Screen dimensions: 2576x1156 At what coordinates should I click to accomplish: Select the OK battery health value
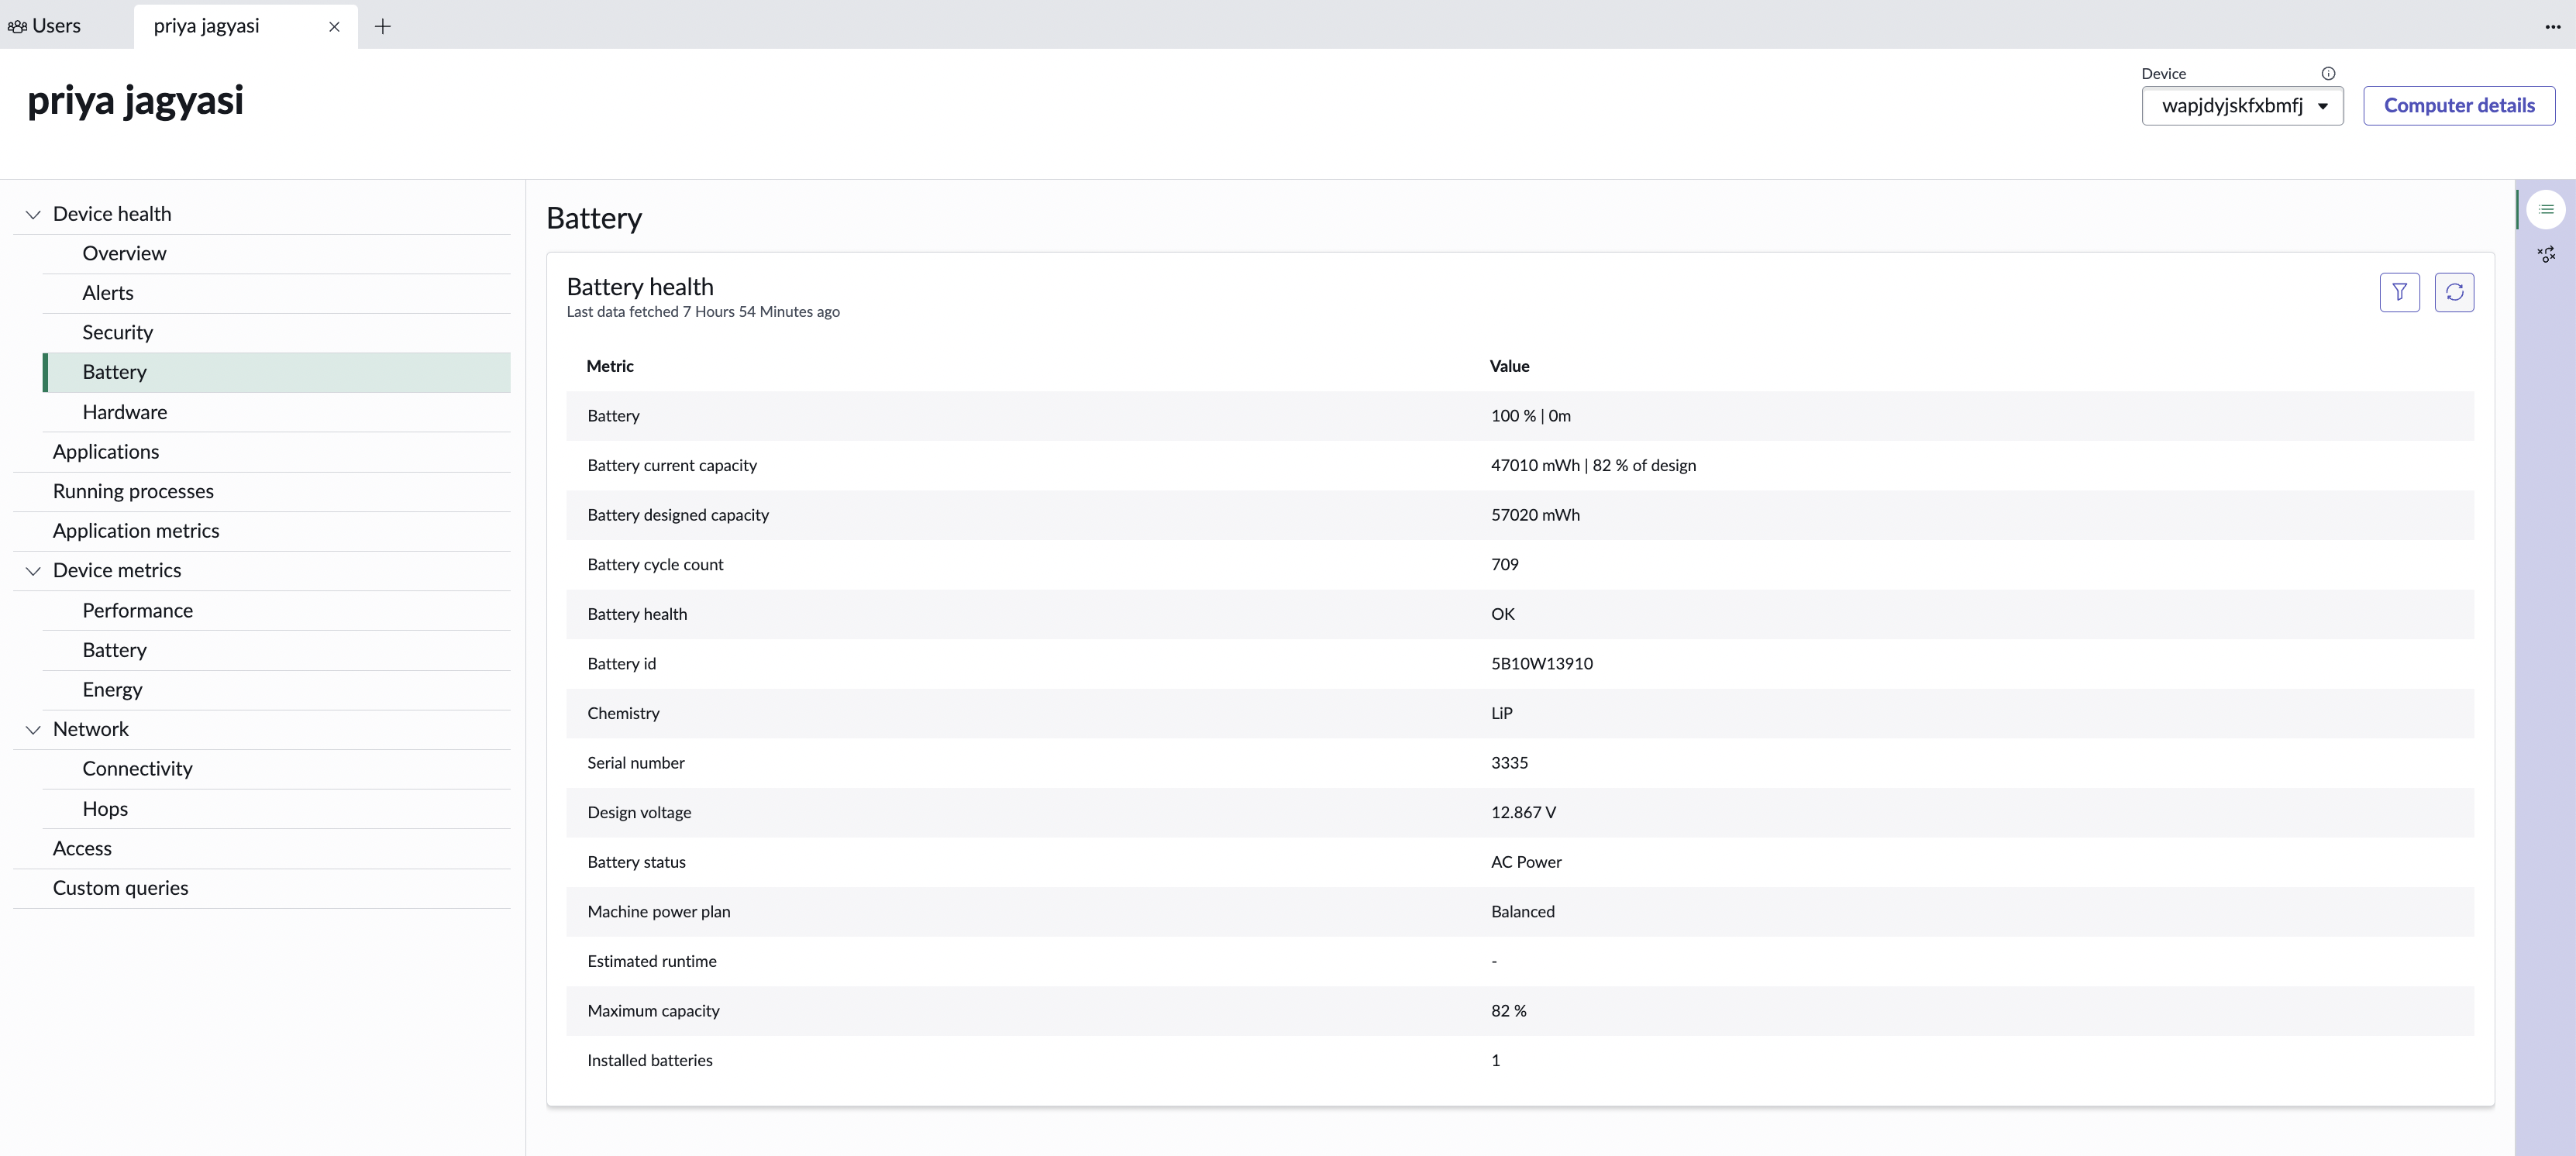coord(1502,614)
